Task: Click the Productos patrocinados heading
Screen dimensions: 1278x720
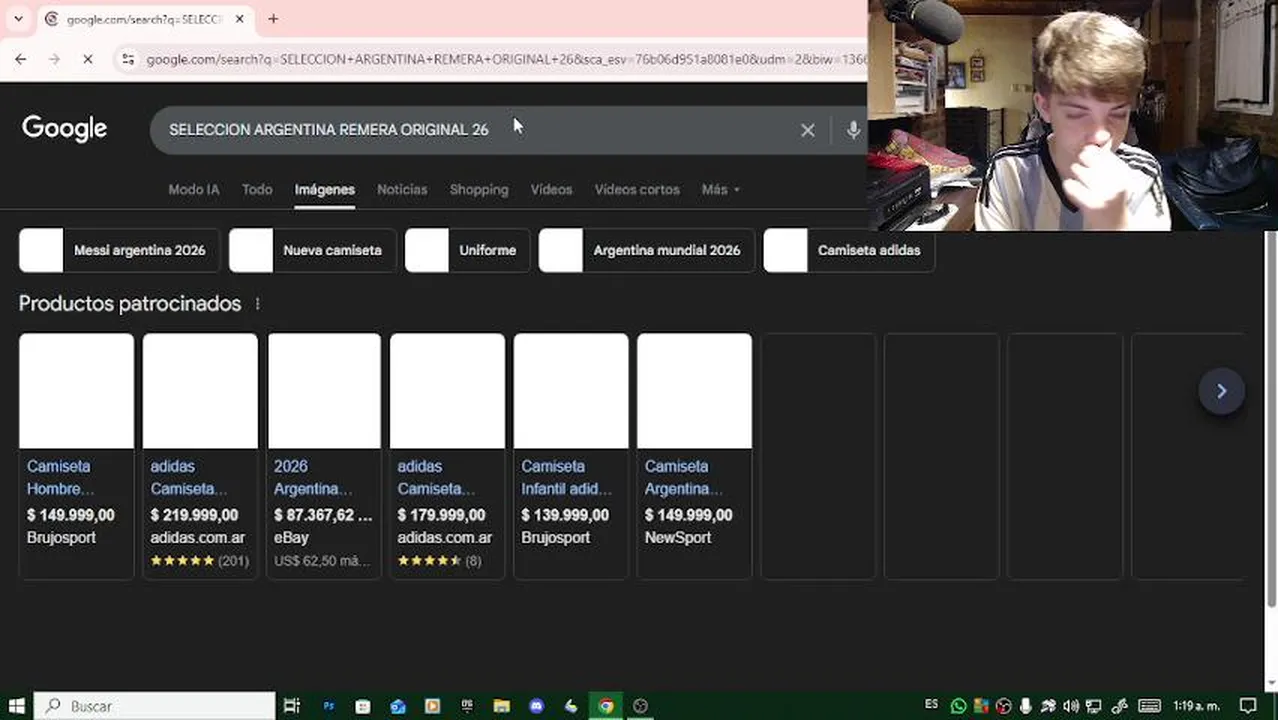Action: (x=130, y=304)
